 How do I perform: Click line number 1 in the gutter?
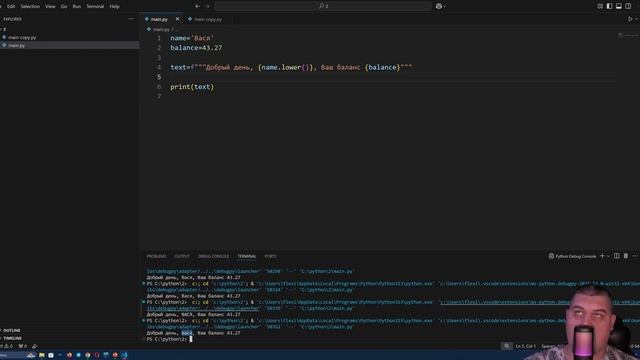click(x=159, y=38)
